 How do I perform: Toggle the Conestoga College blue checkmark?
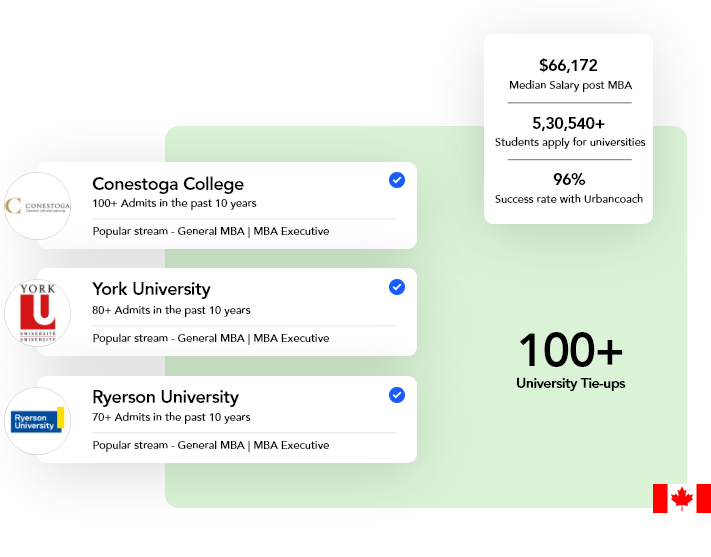(397, 180)
